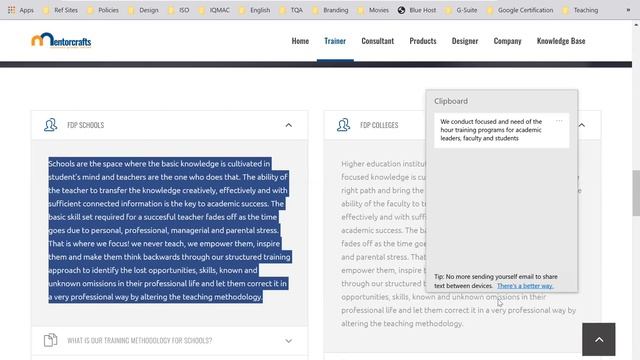Click the FDP COLLEGES heading text
Viewport: 640px width, 360px height.
[x=379, y=125]
